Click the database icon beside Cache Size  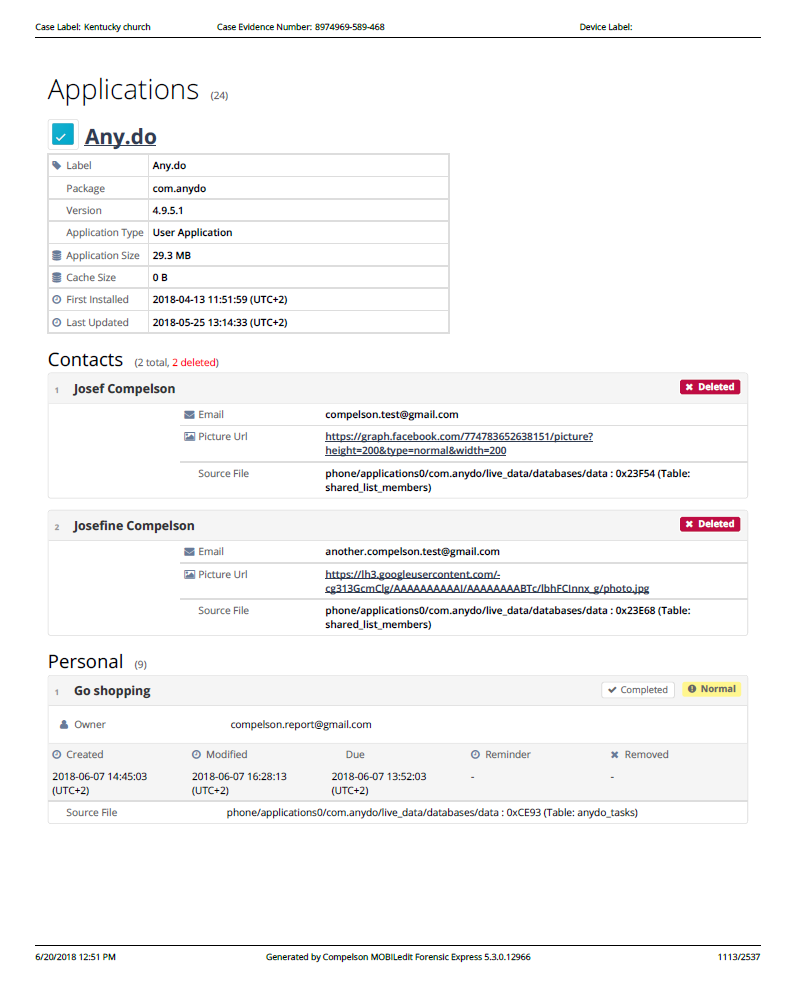pos(56,278)
